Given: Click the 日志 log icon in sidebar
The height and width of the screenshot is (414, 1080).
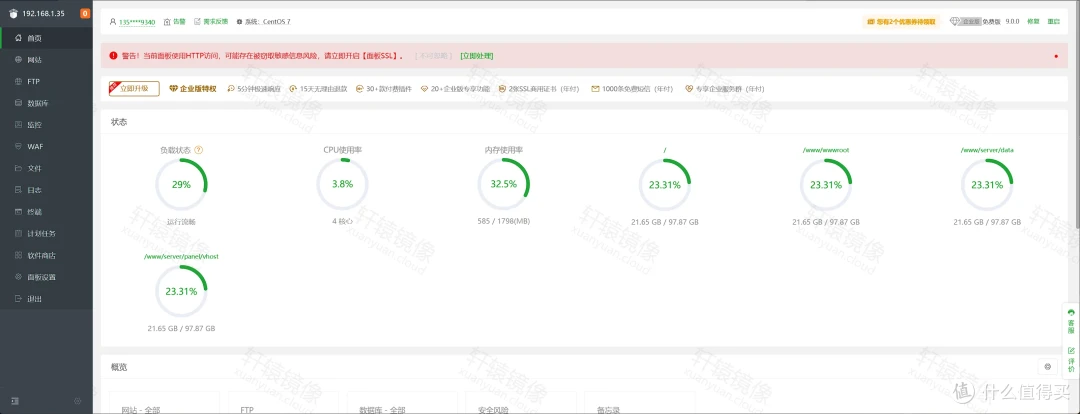Looking at the screenshot, I should click(x=18, y=190).
